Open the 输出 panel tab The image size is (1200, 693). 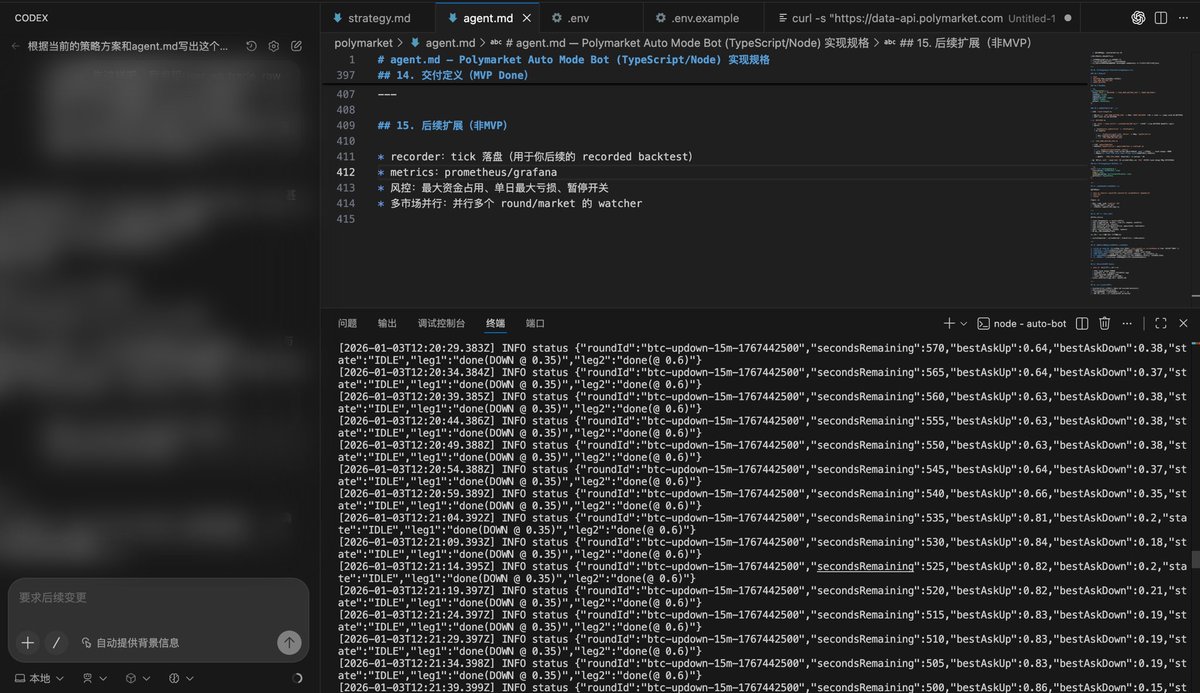387,323
